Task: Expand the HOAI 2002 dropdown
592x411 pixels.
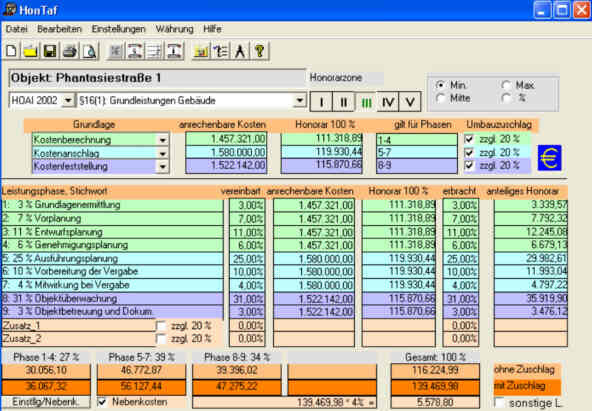Action: 68,101
